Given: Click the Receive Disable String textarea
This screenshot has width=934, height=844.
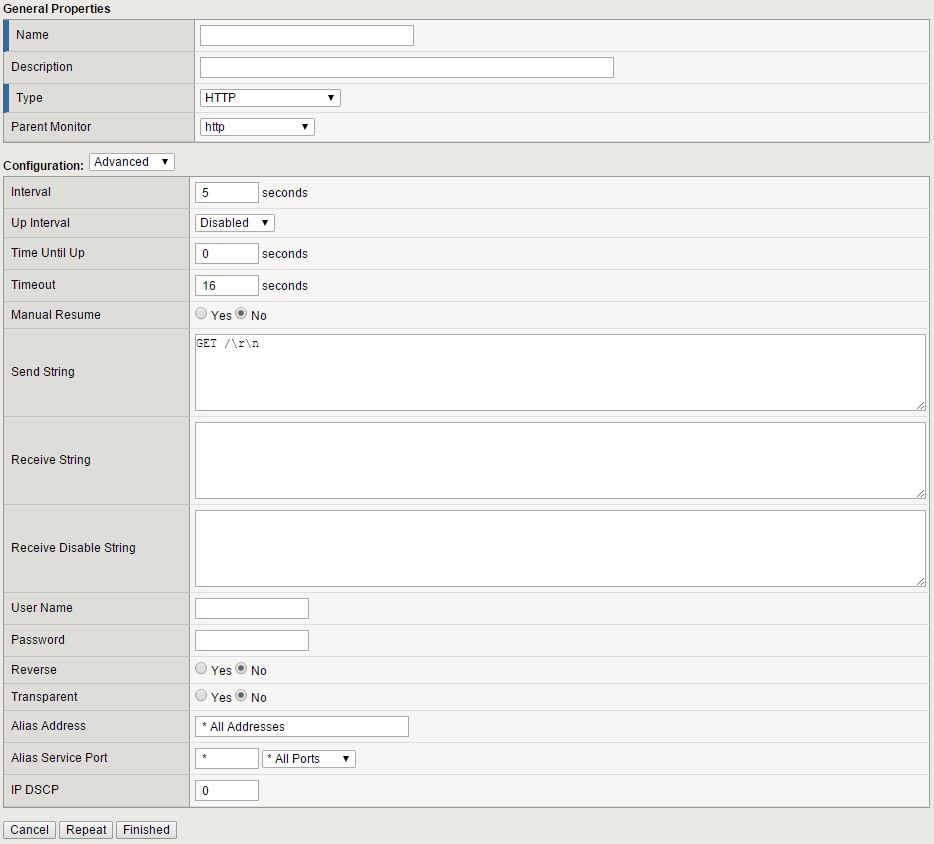Looking at the screenshot, I should (559, 548).
